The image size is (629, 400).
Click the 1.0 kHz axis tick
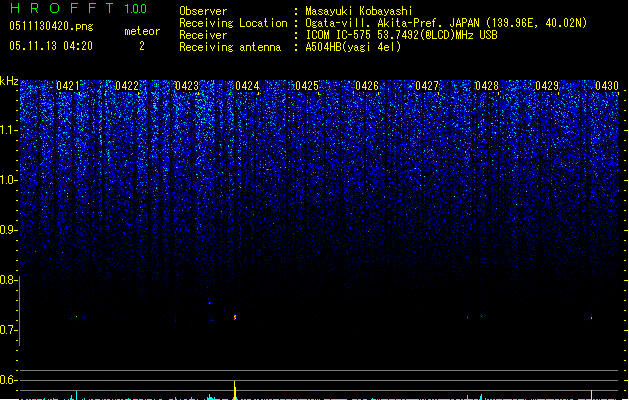9,180
